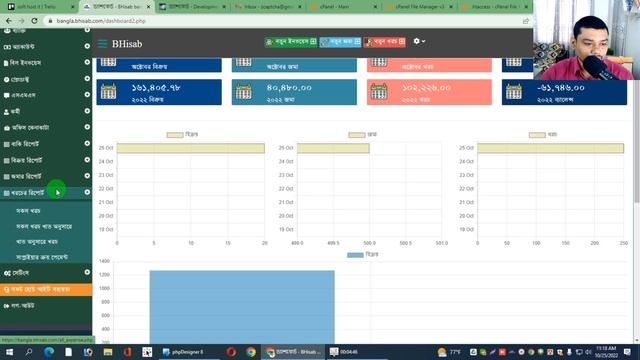Screen dimensions: 640x360
Task: Click the red নতুন খরচ button
Action: [x=384, y=42]
